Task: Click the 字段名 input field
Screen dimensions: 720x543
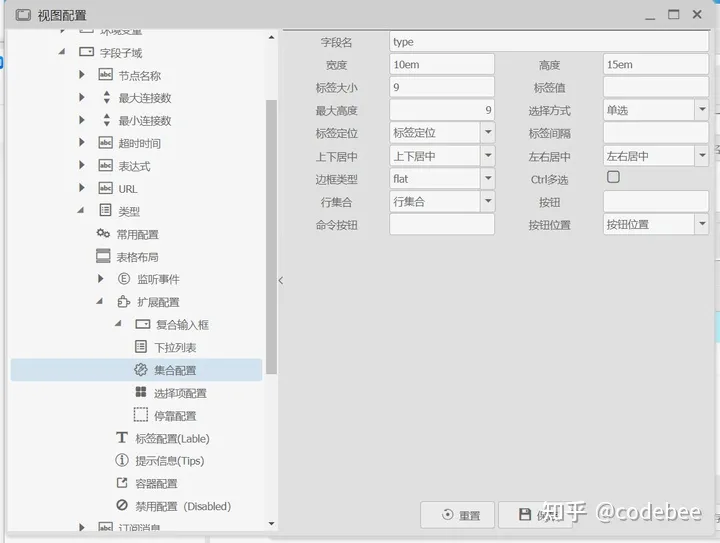Action: pos(550,42)
